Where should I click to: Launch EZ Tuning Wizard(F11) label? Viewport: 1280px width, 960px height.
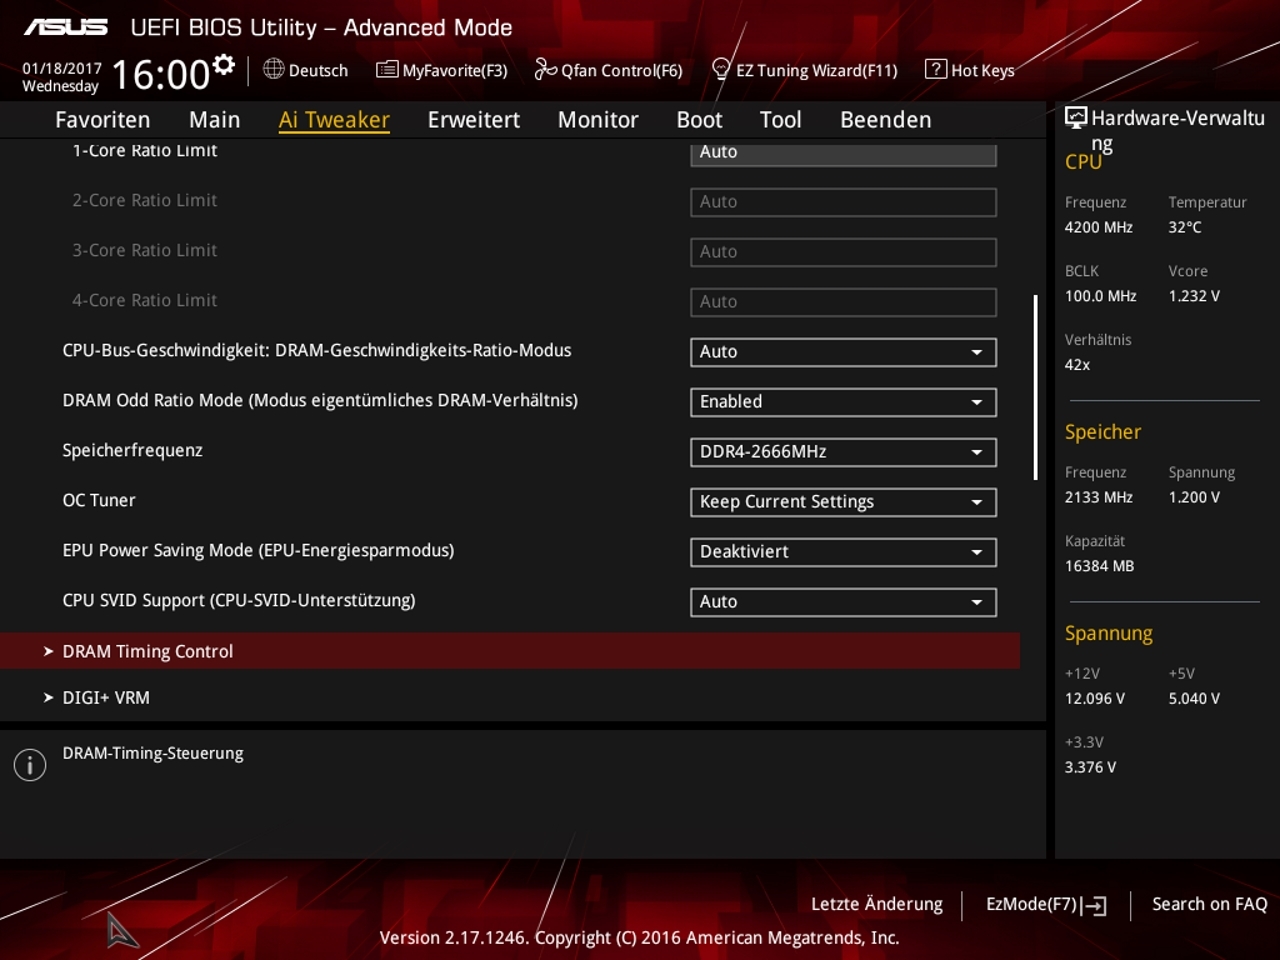click(x=817, y=70)
